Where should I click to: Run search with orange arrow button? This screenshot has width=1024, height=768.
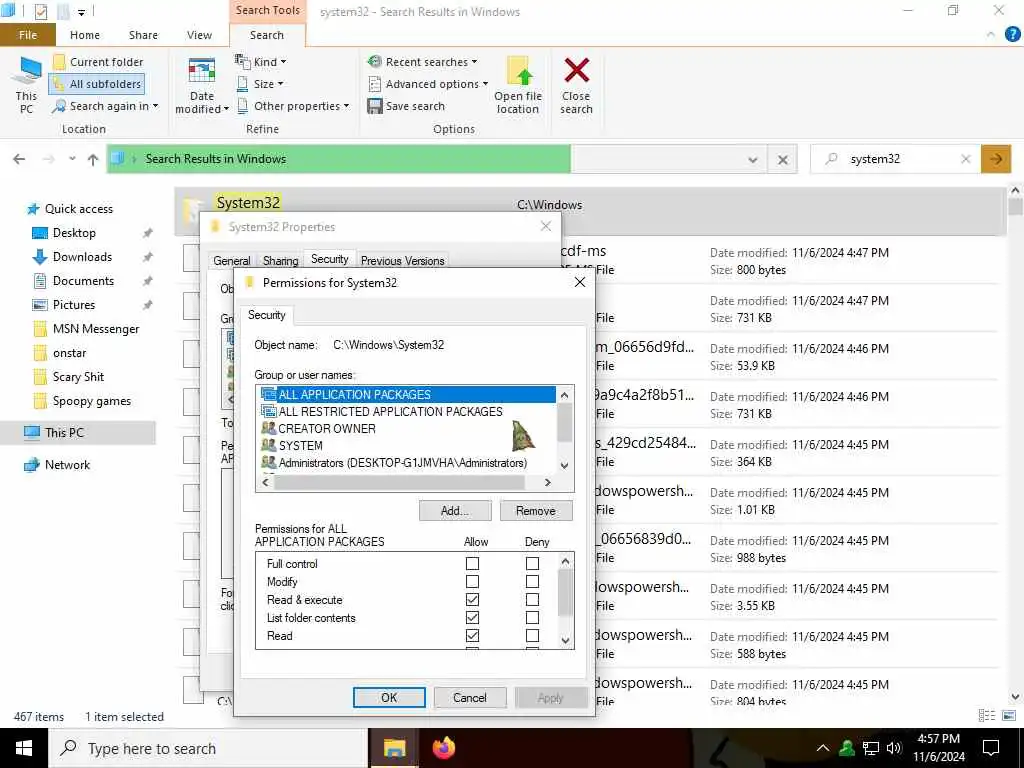pos(996,159)
